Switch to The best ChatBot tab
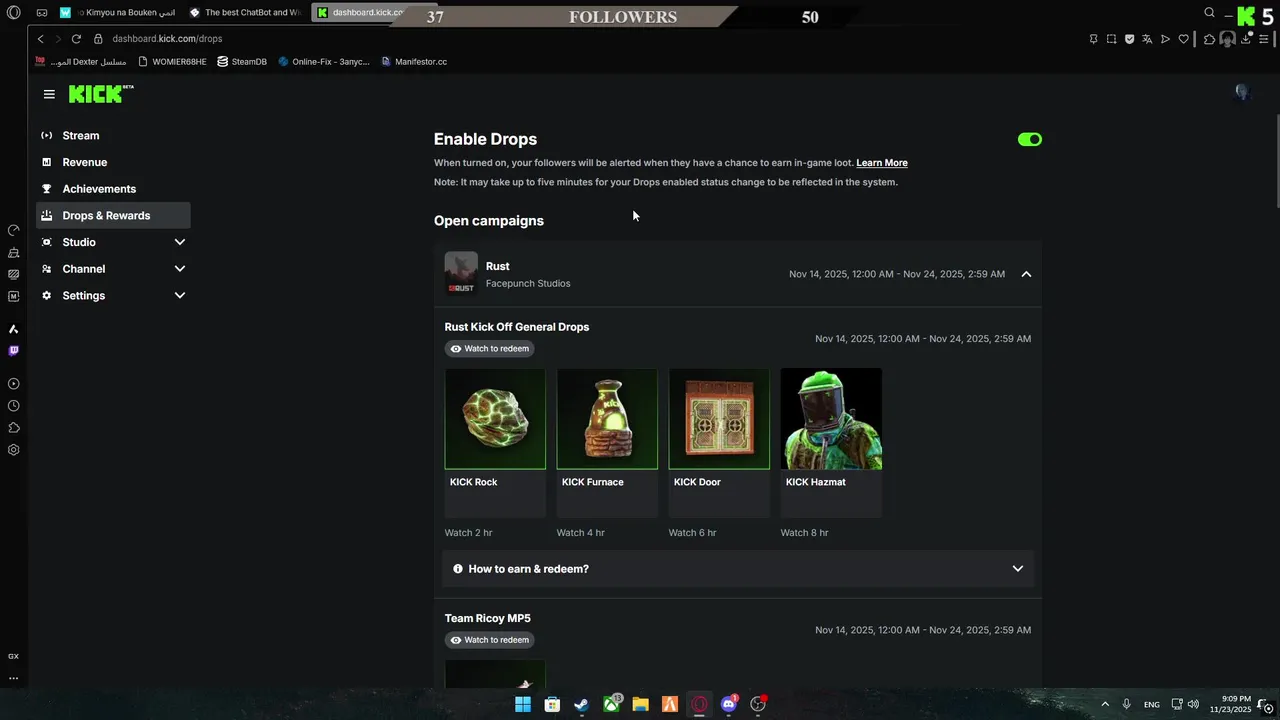The image size is (1280, 720). point(246,13)
